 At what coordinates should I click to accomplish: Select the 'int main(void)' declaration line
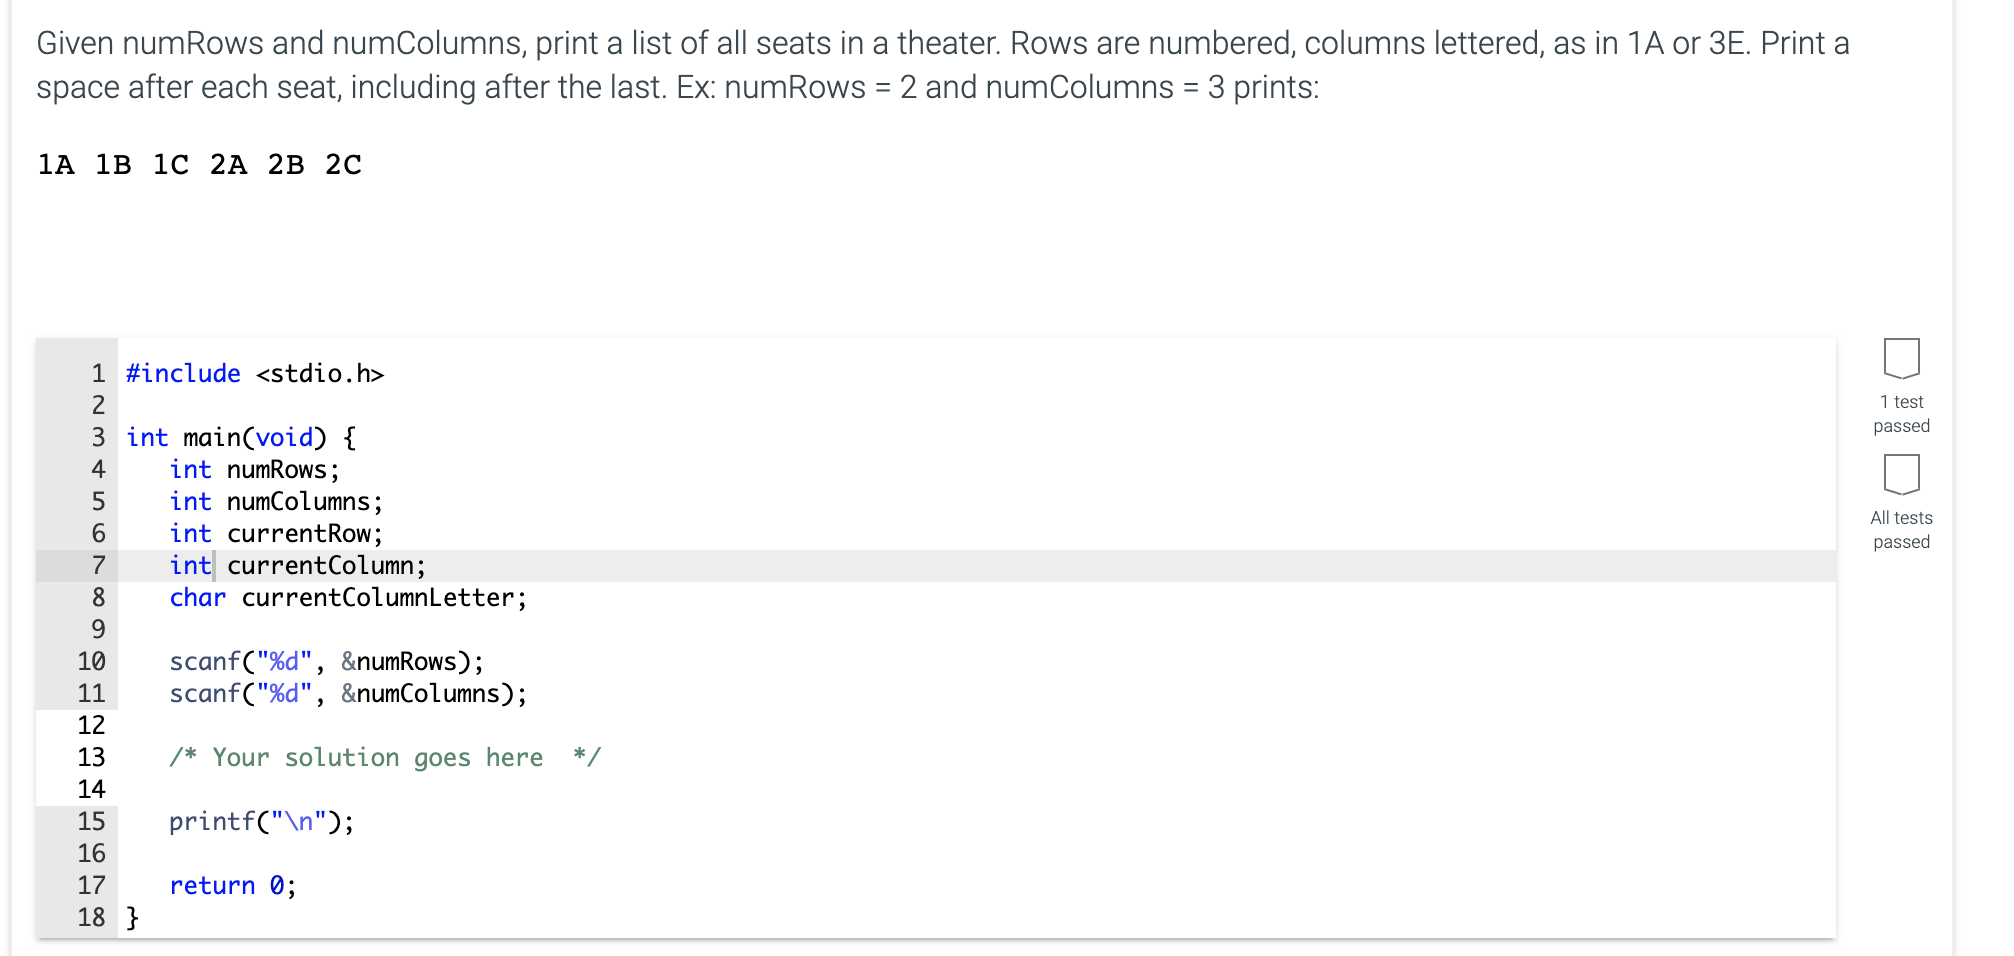(240, 437)
